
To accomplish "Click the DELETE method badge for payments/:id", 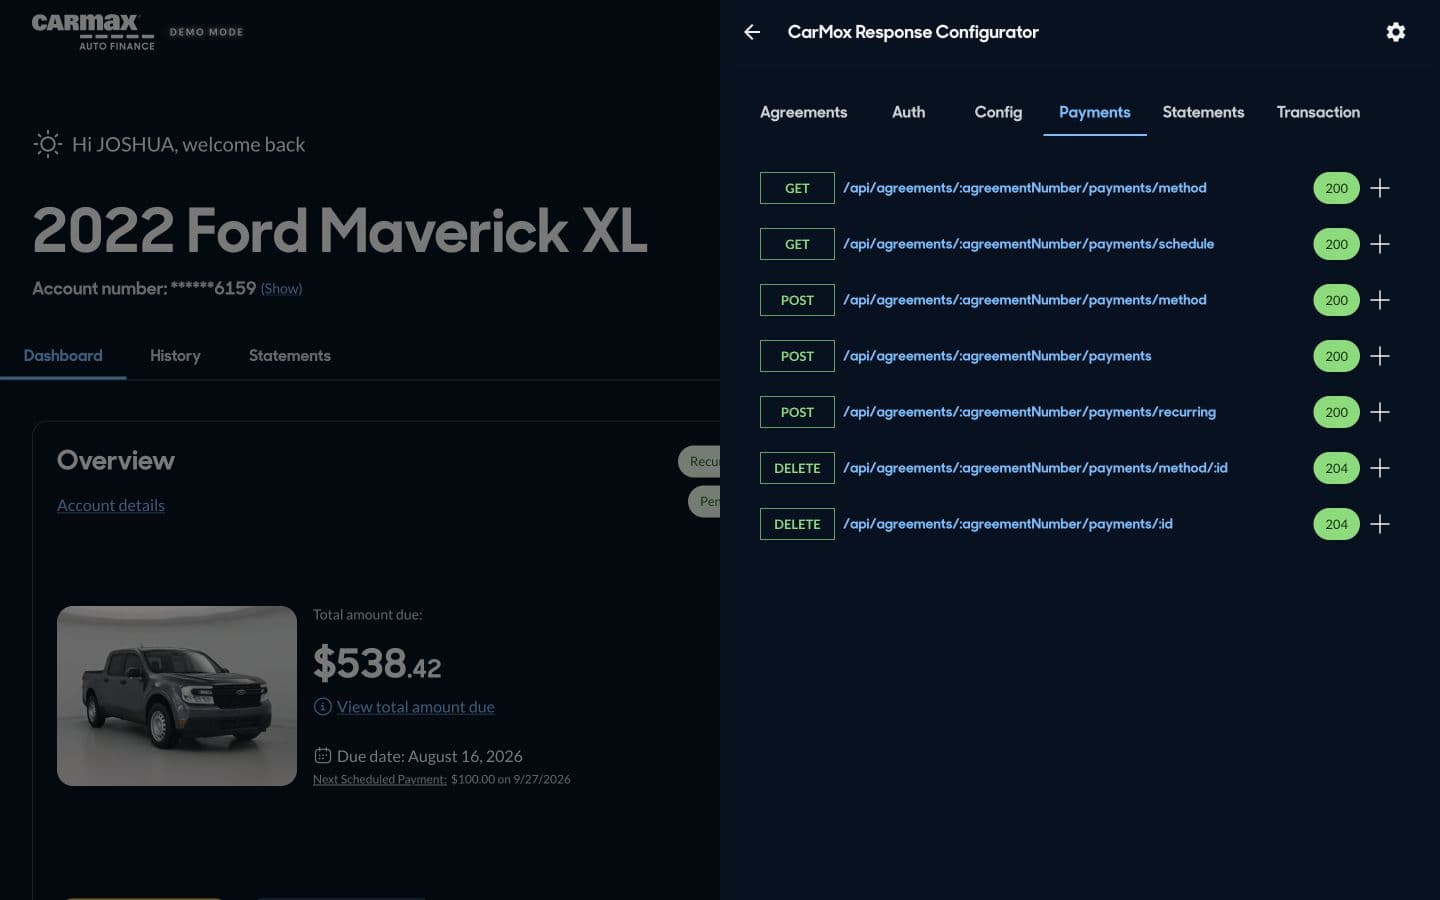I will click(797, 524).
